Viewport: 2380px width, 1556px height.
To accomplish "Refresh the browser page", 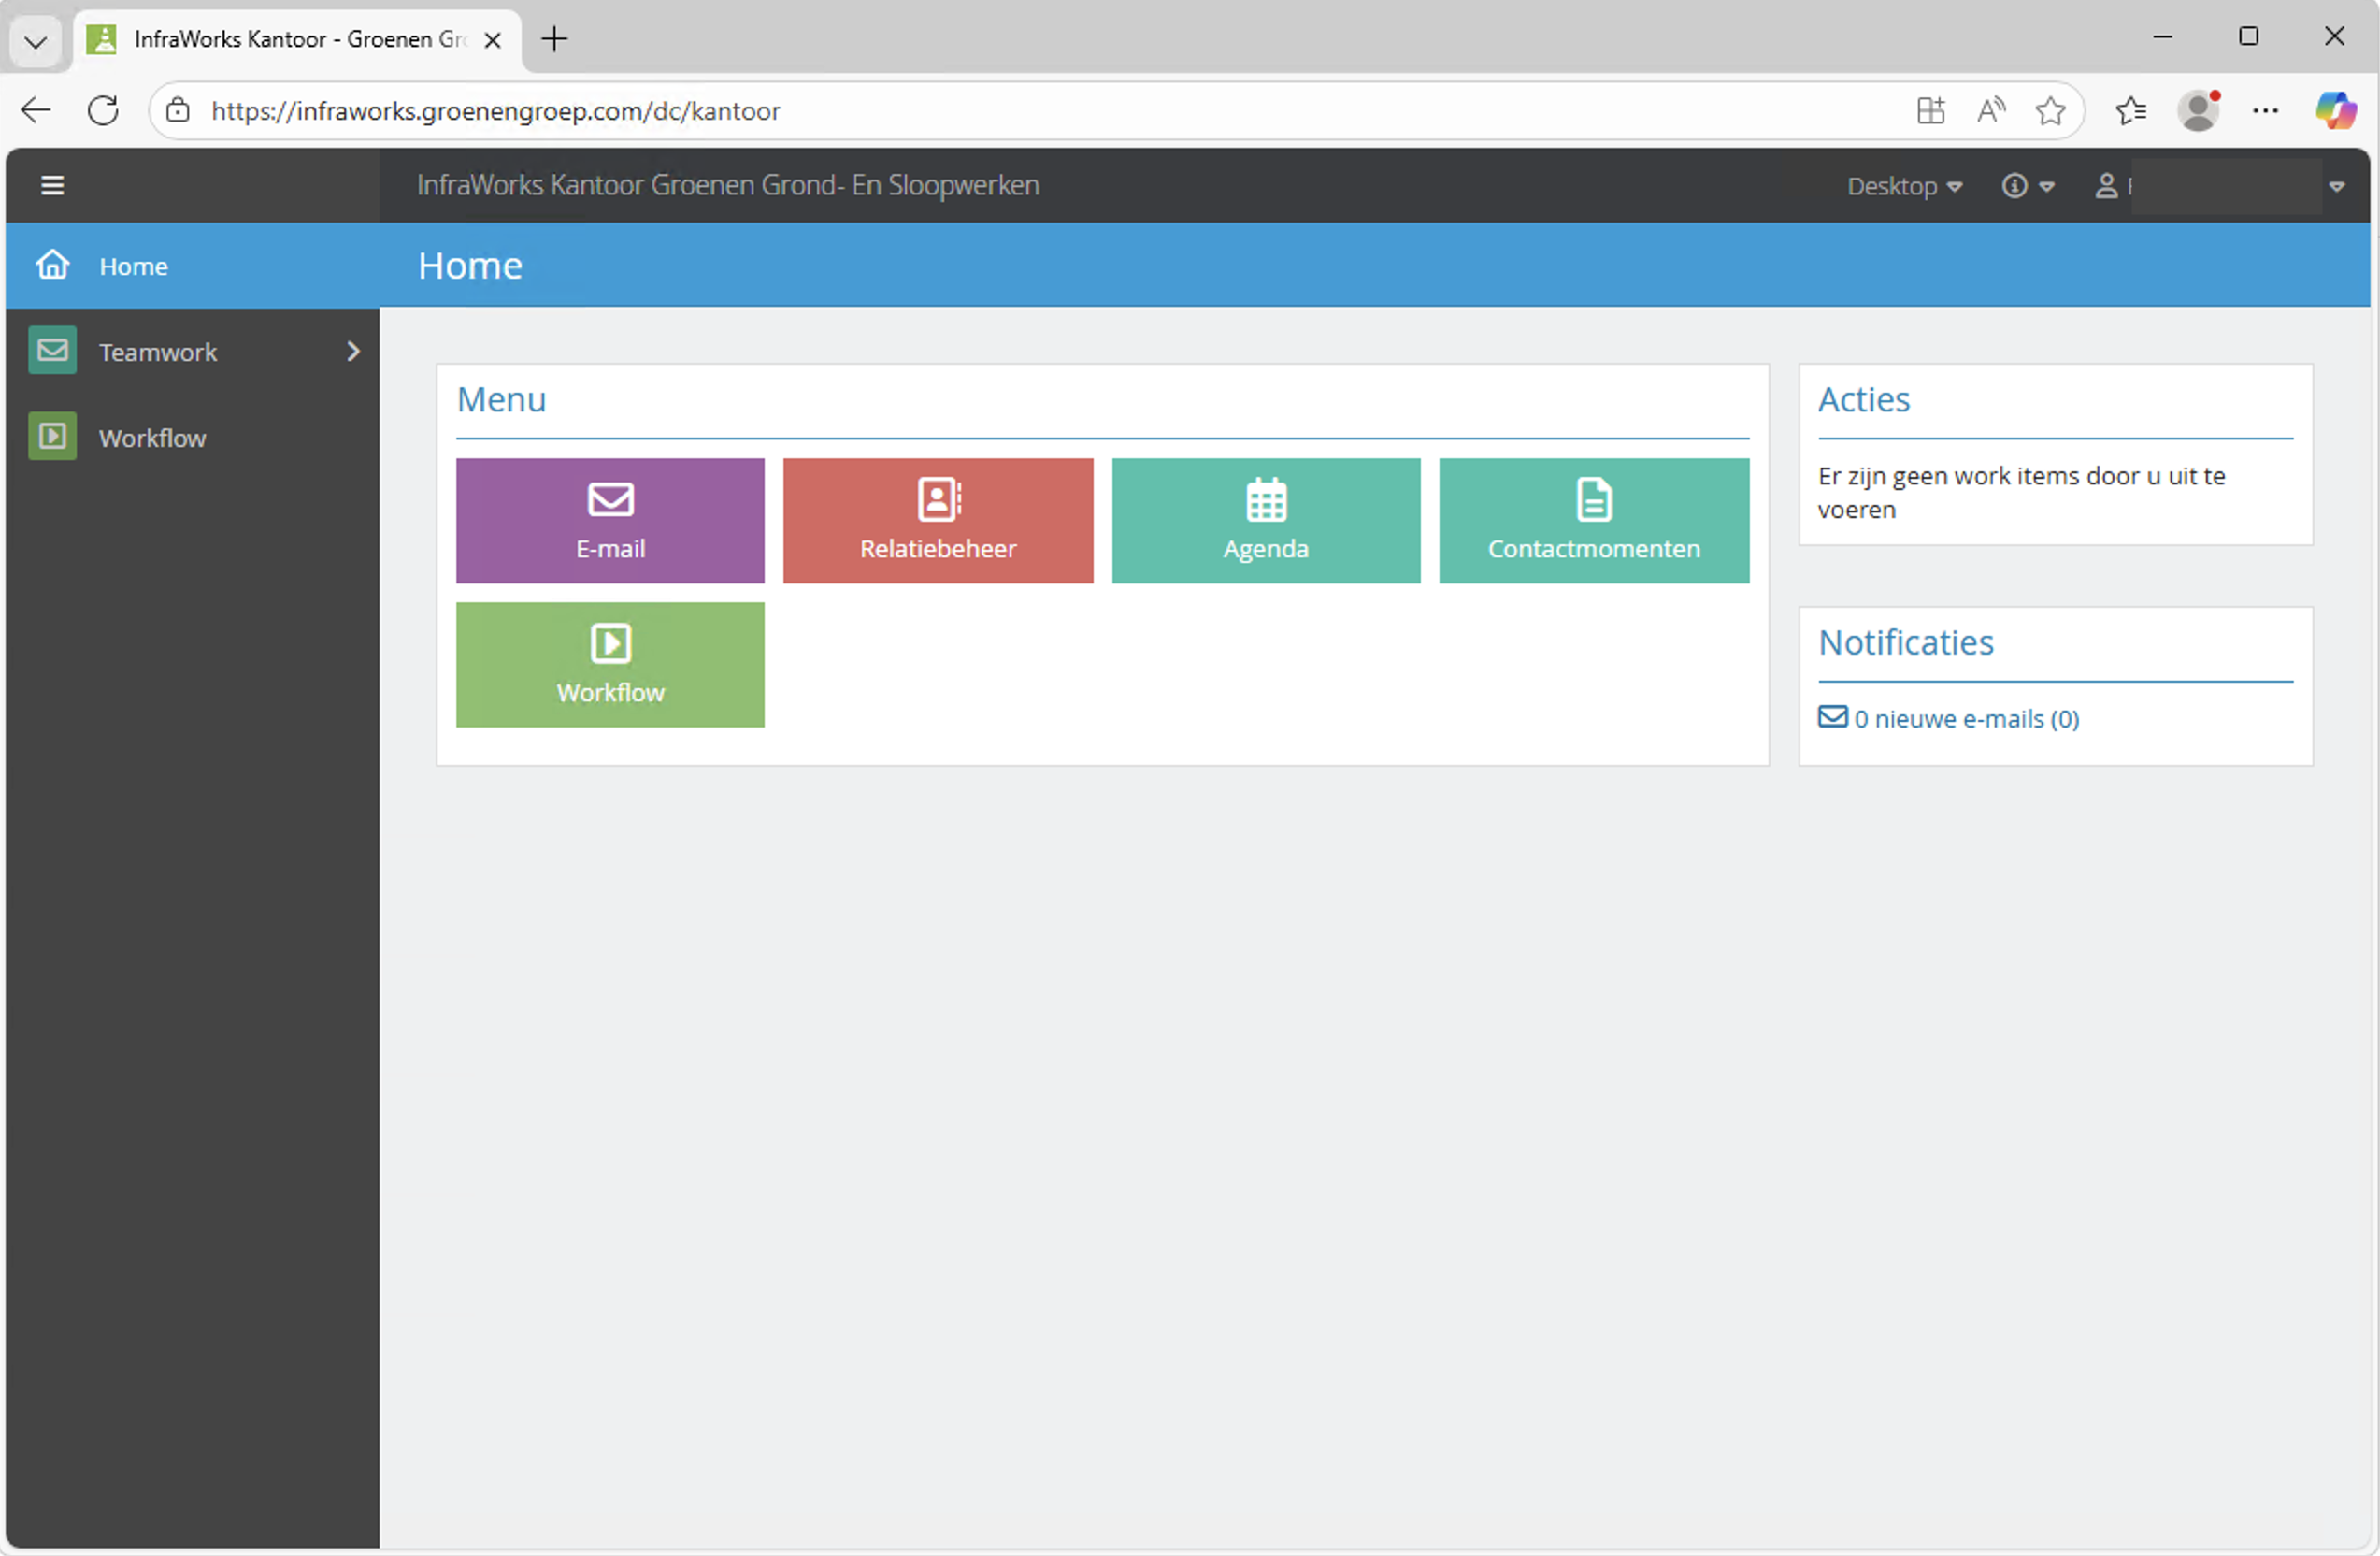I will [x=103, y=110].
